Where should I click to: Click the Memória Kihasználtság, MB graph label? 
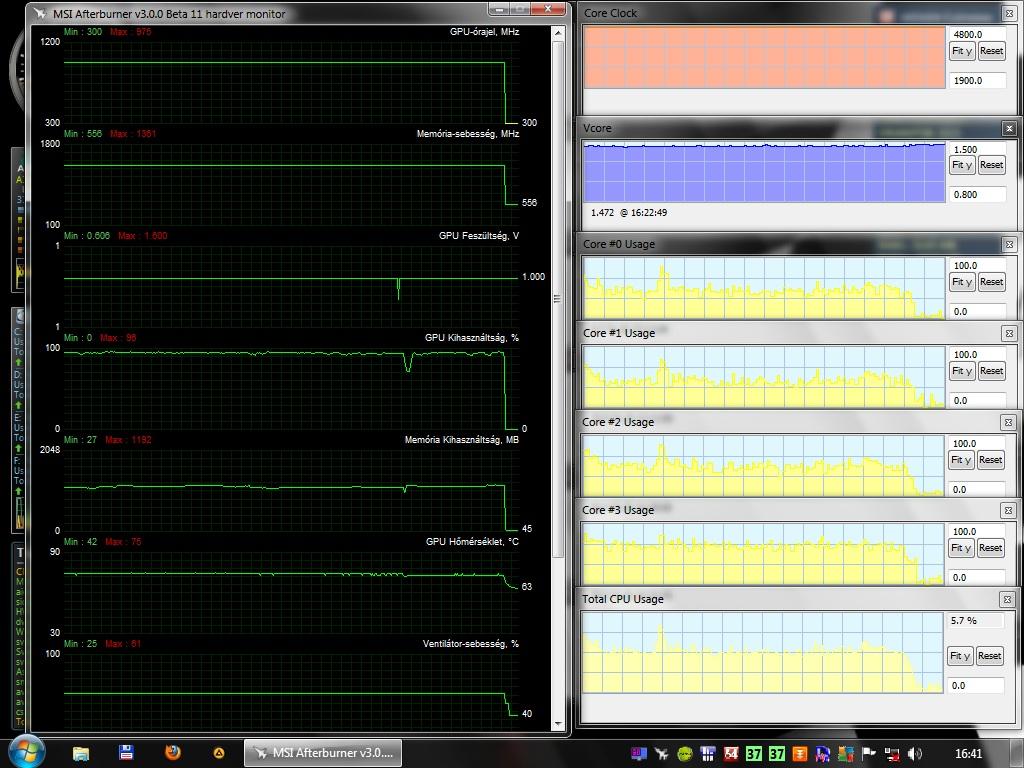click(462, 440)
